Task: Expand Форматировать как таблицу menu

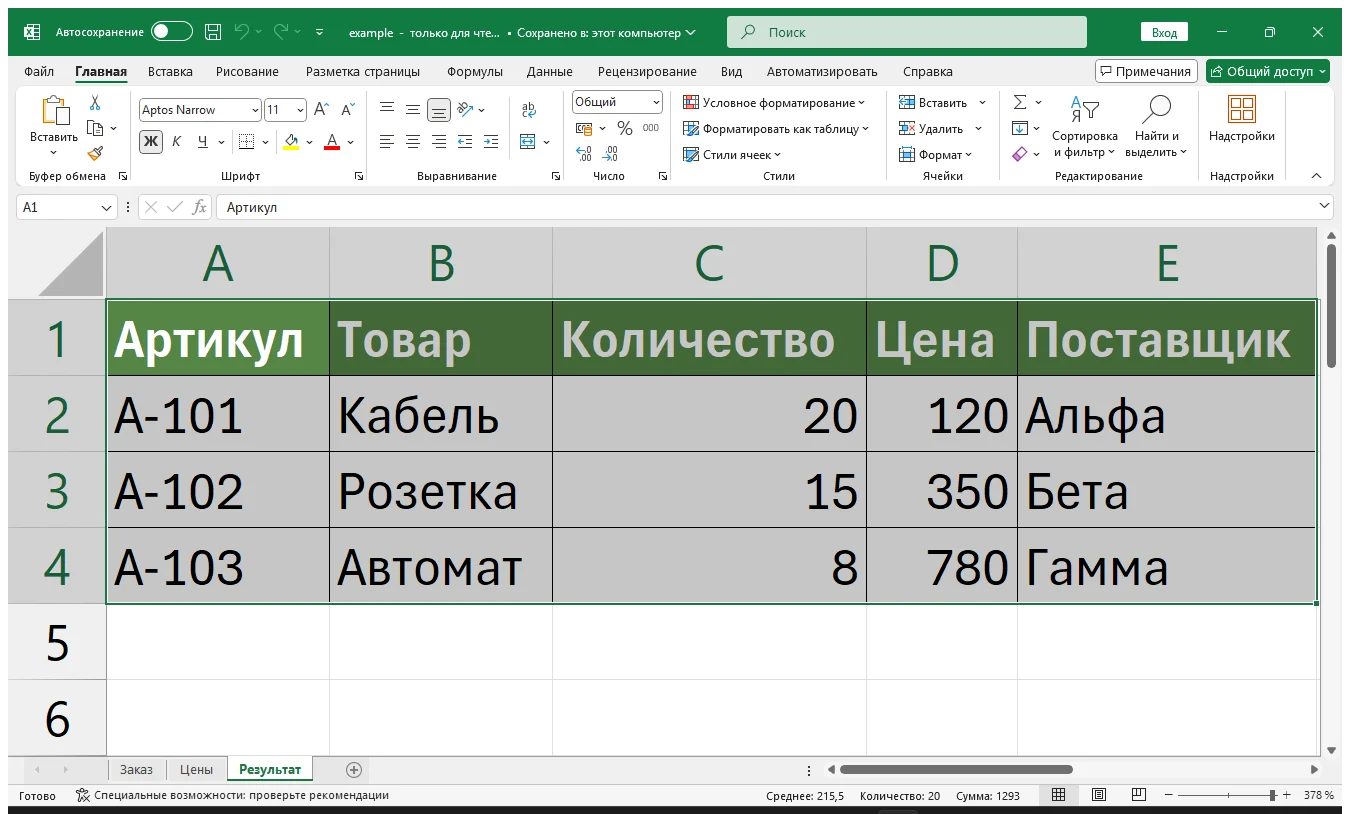Action: [x=776, y=128]
